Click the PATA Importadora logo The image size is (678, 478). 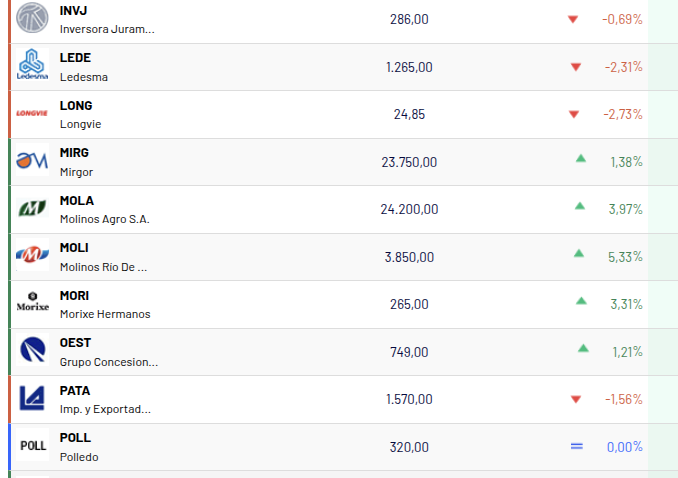32,398
